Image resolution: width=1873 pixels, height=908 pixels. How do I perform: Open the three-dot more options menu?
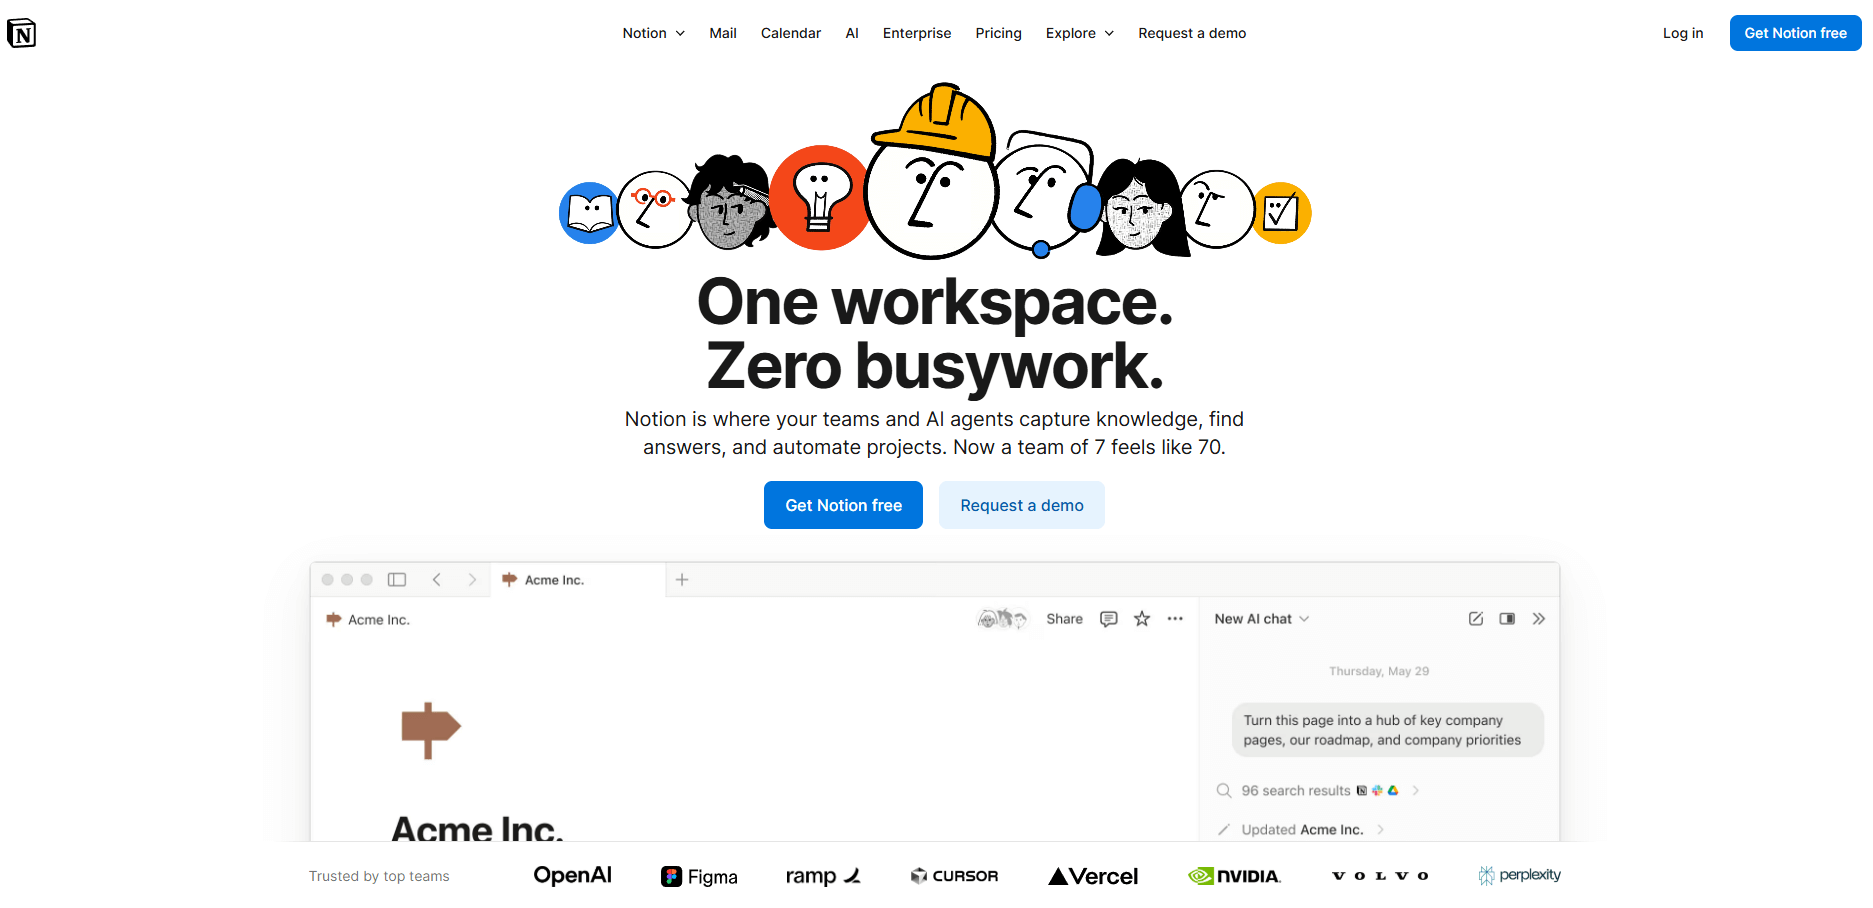(x=1175, y=619)
